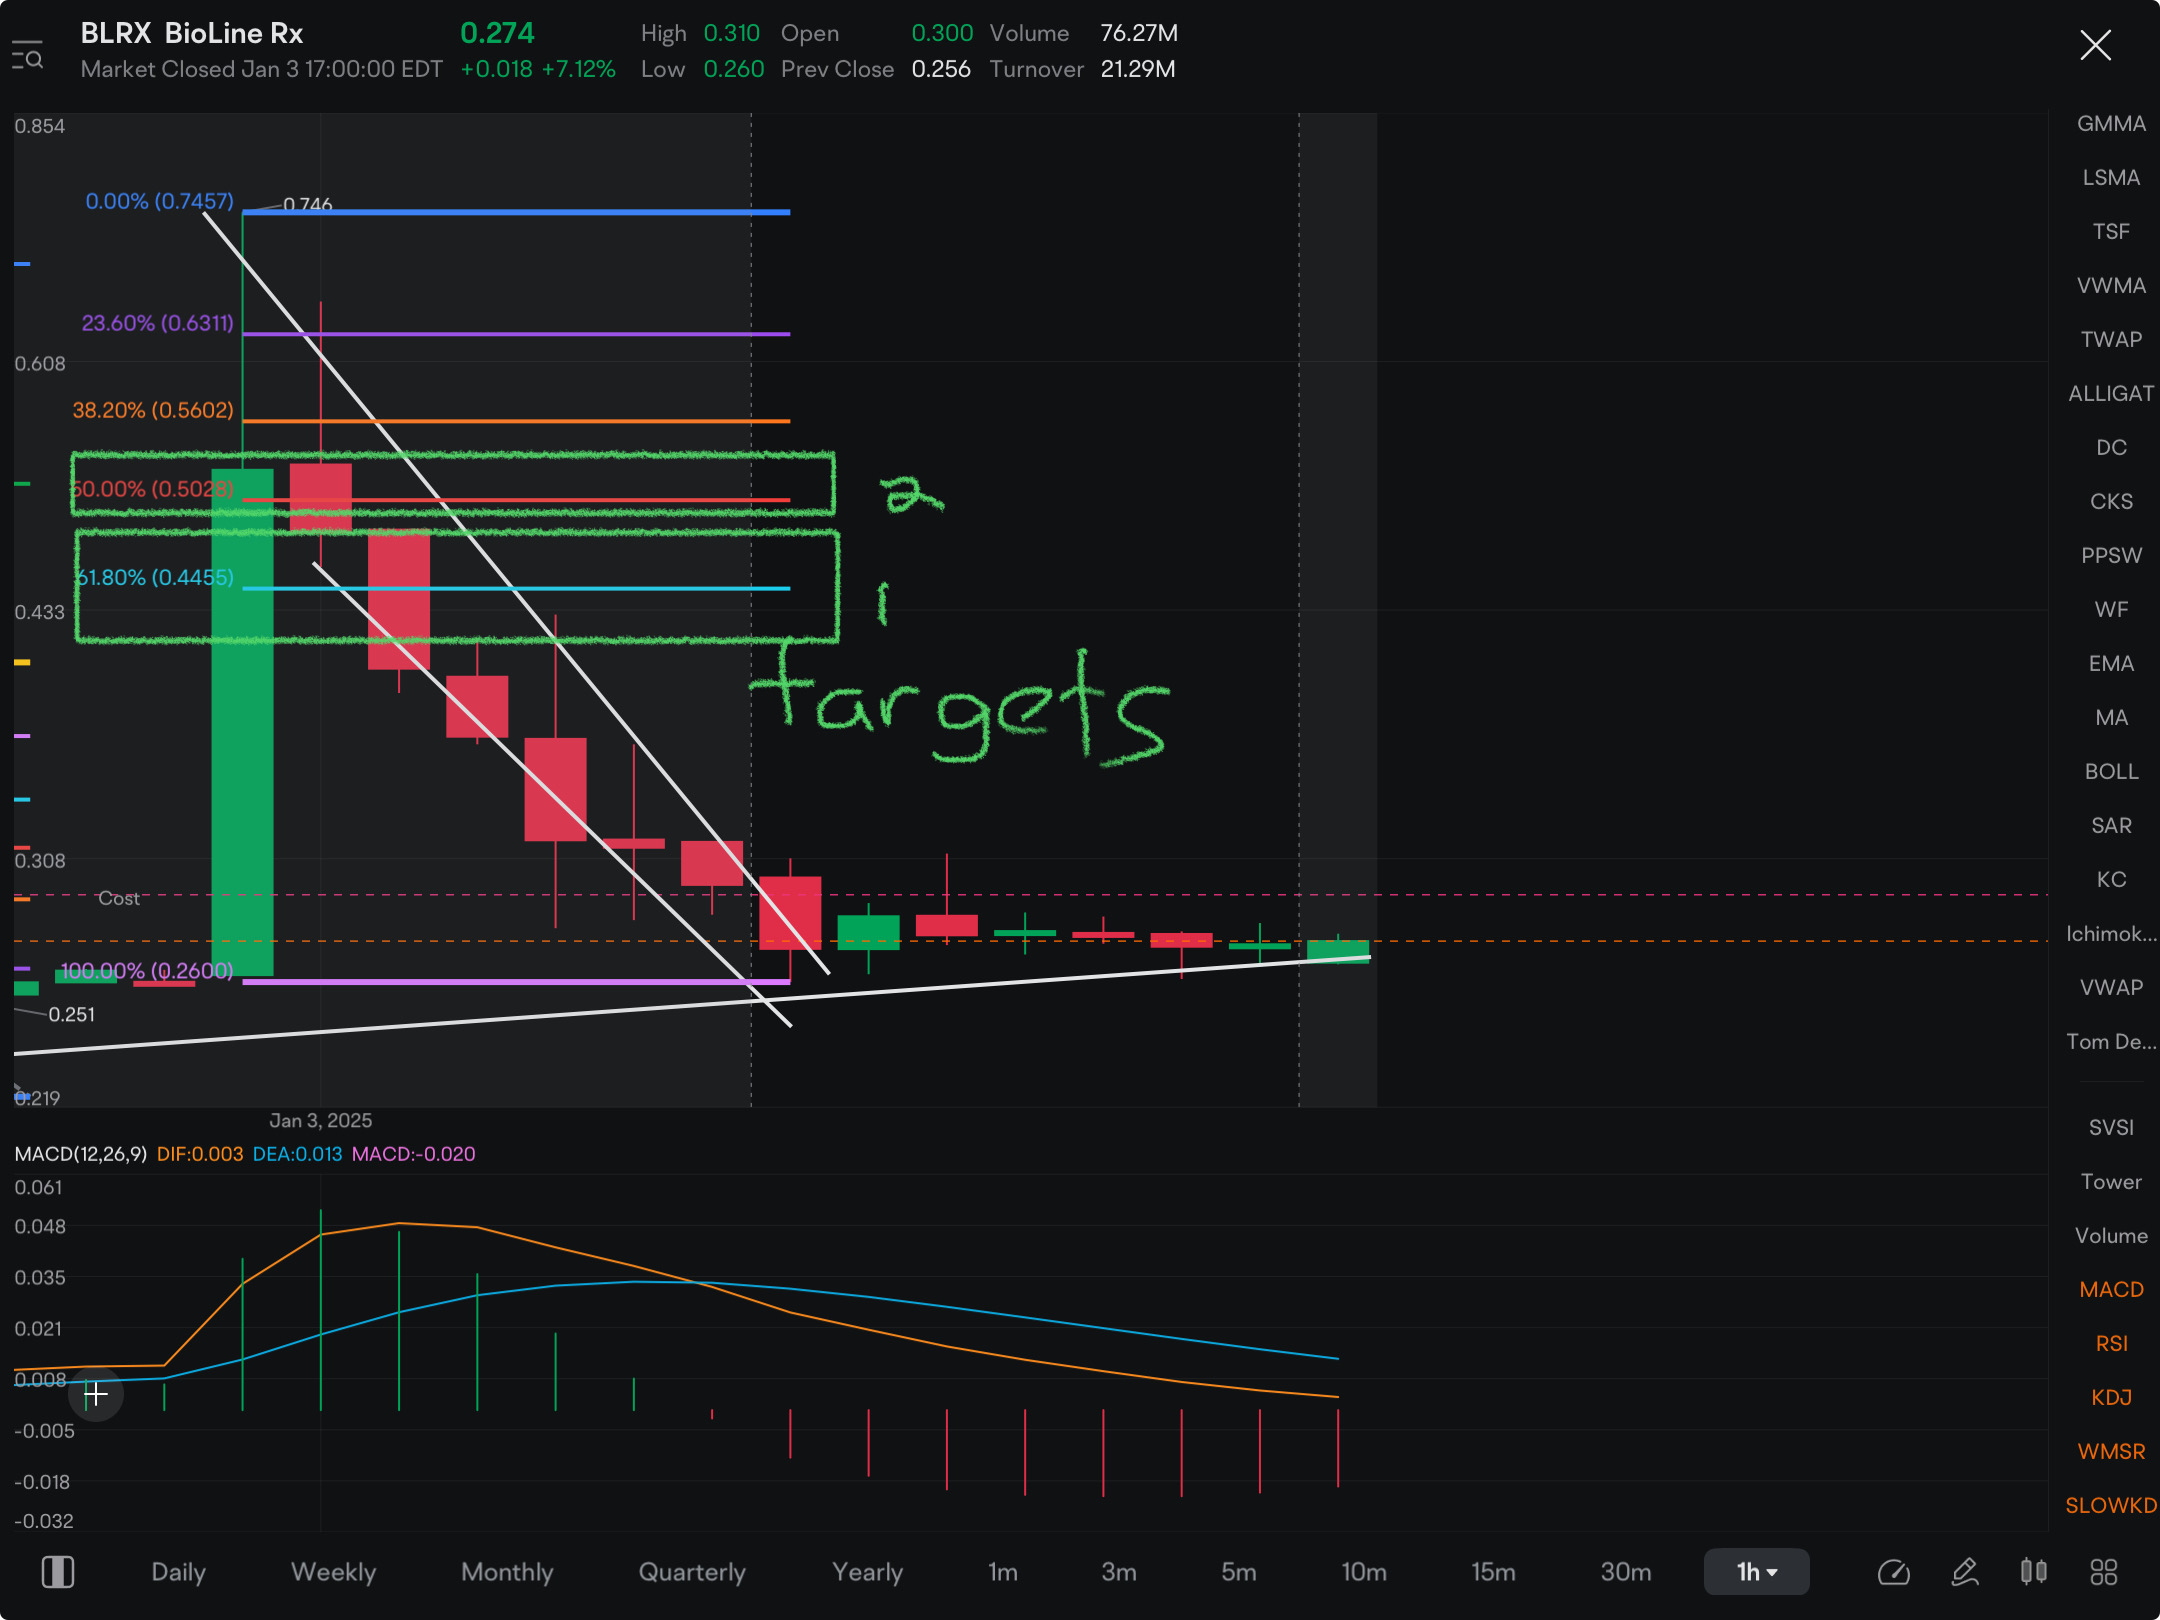
Task: Enable the TSF indicator
Action: pyautogui.click(x=2111, y=232)
